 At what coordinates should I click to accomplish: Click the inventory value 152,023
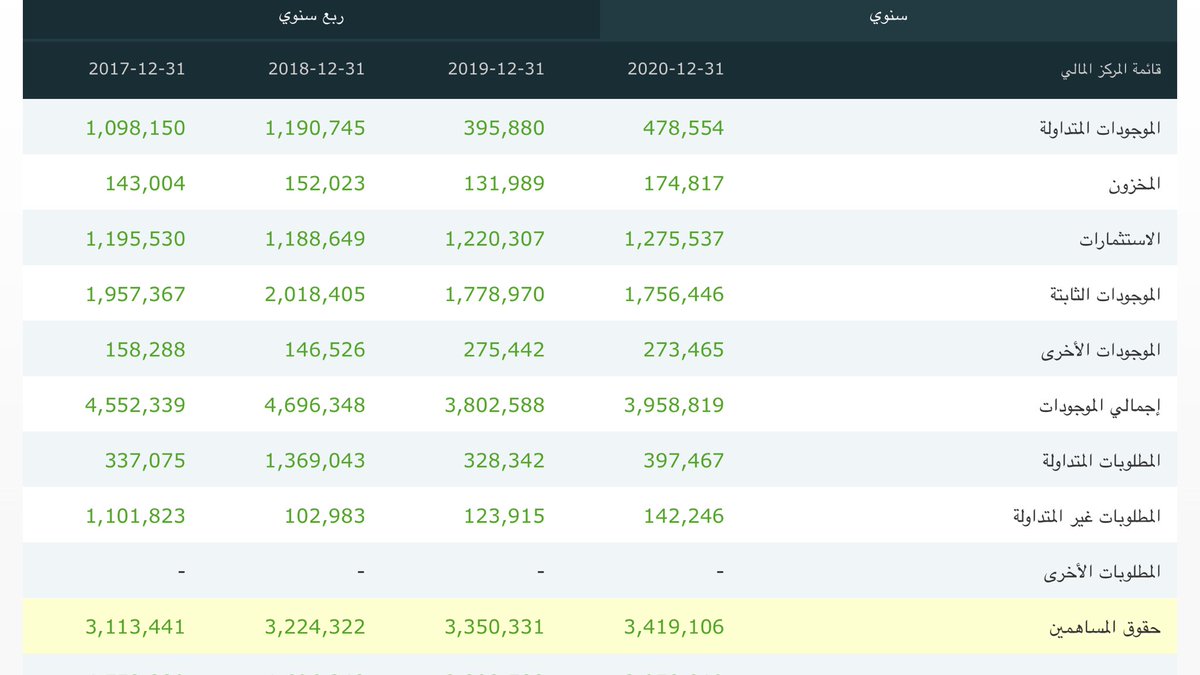(x=325, y=184)
